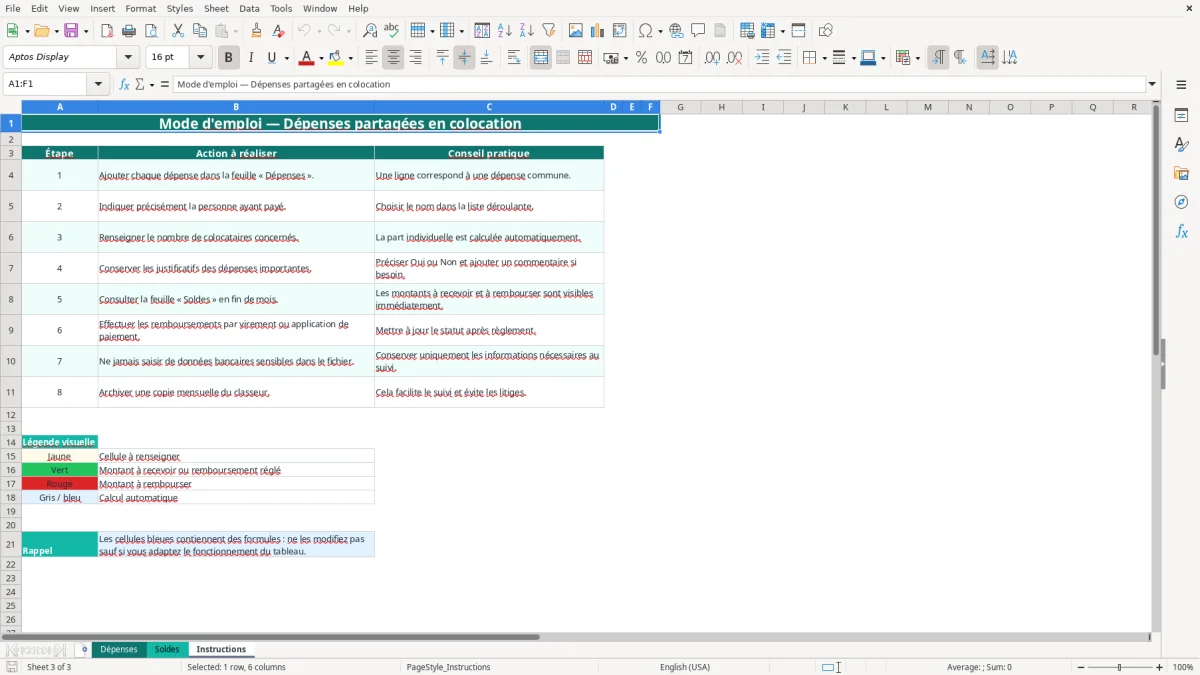Click Add Decimal Place icon

[x=712, y=57]
